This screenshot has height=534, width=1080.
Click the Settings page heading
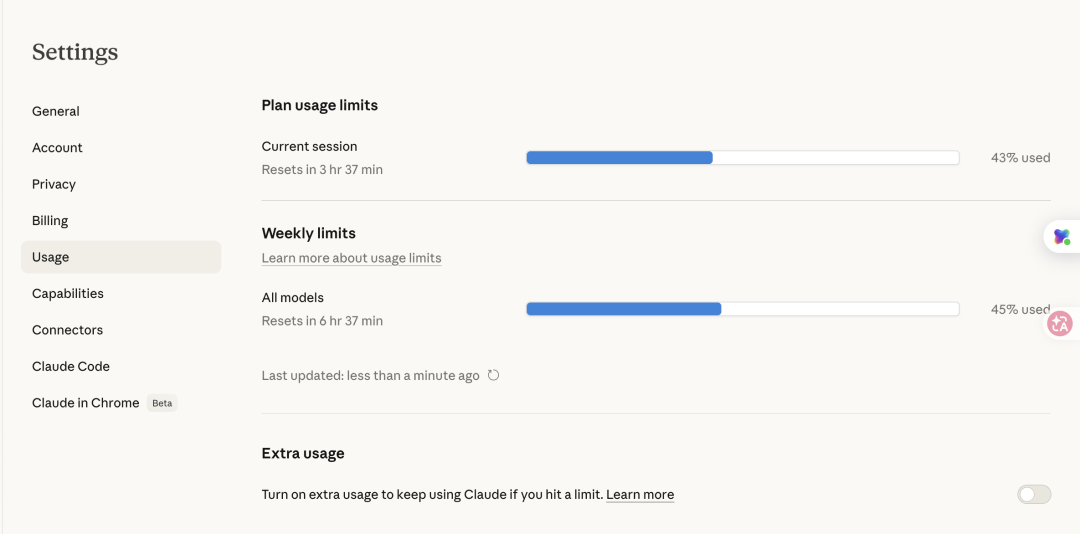click(x=75, y=52)
